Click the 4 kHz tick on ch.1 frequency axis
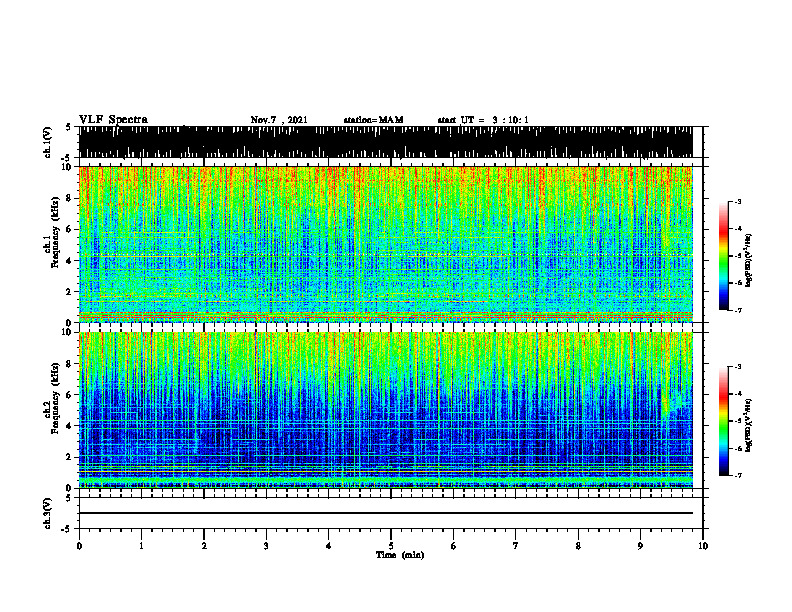Screen dimensions: 792x612 pos(70,261)
